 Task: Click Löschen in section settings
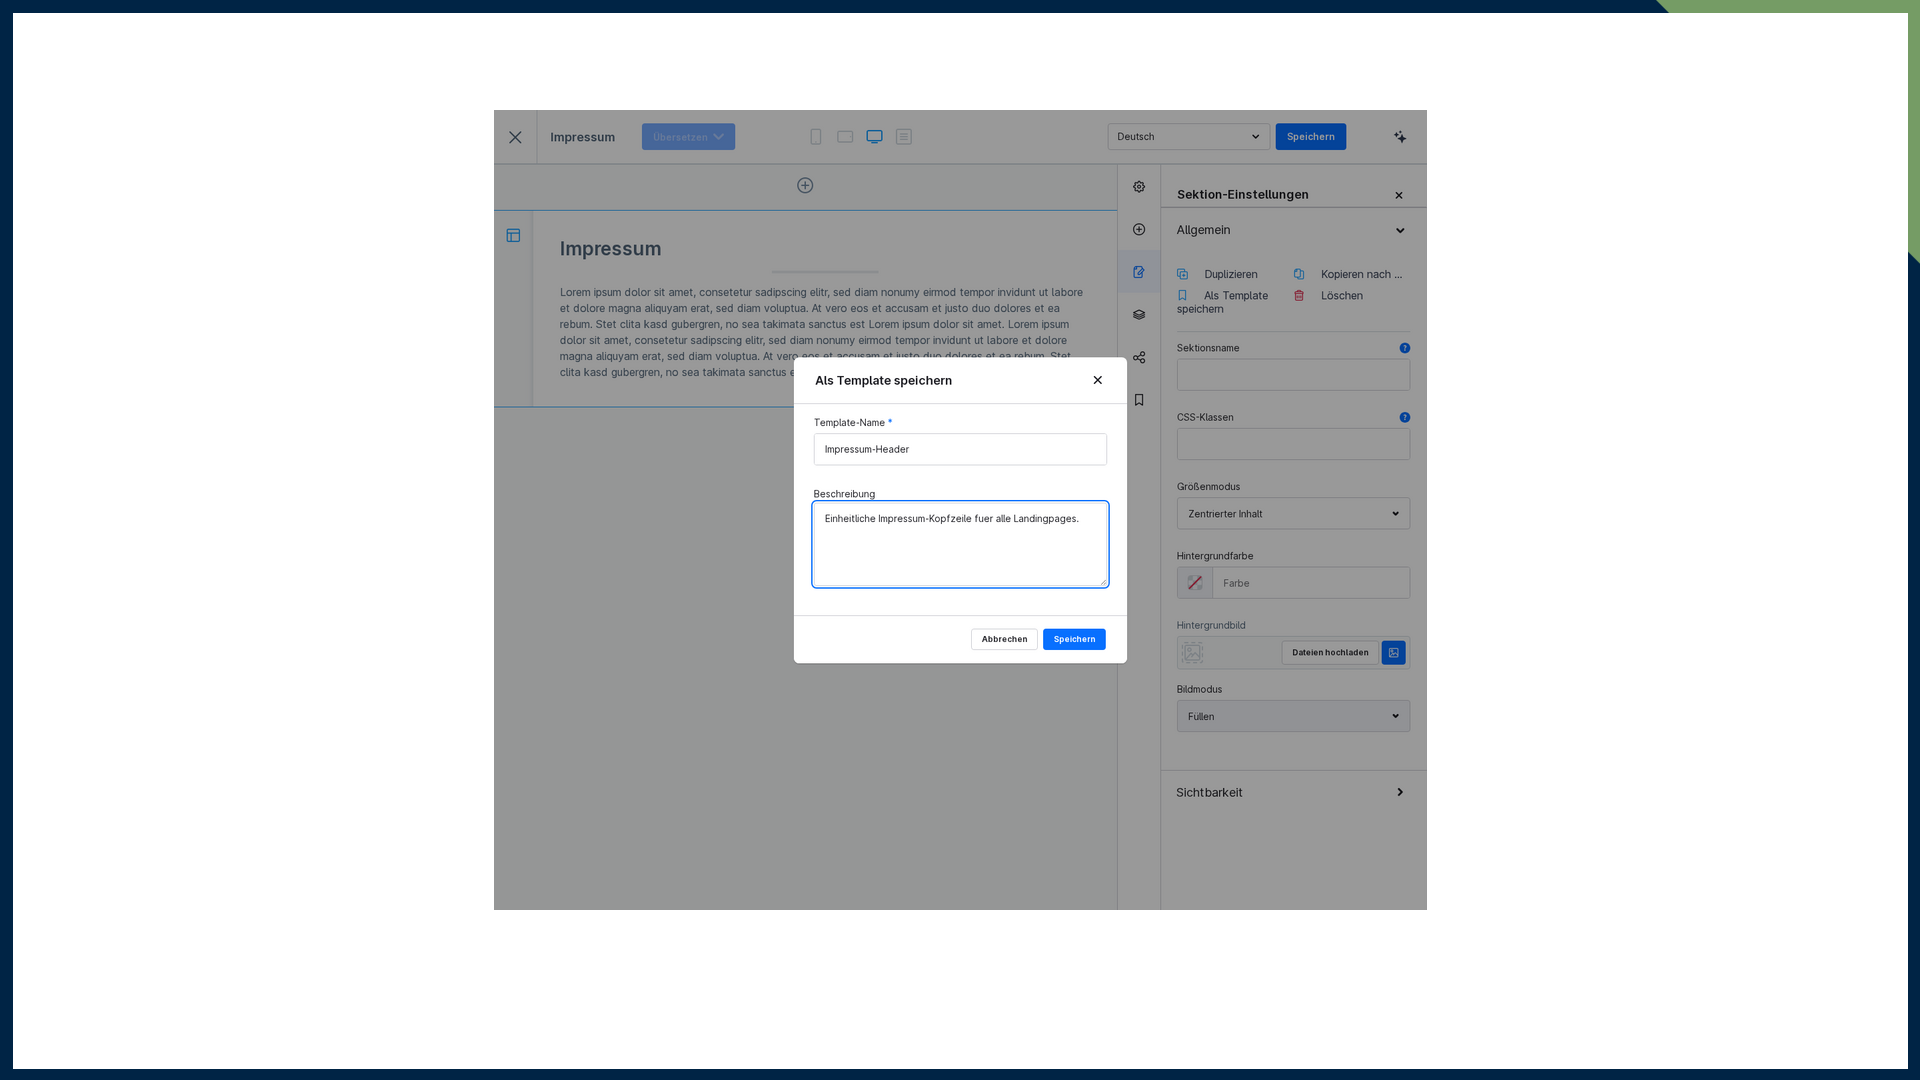point(1329,296)
